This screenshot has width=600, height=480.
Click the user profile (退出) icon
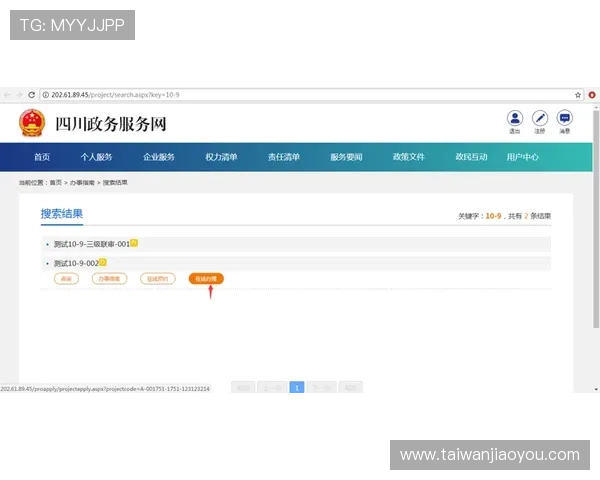[515, 118]
